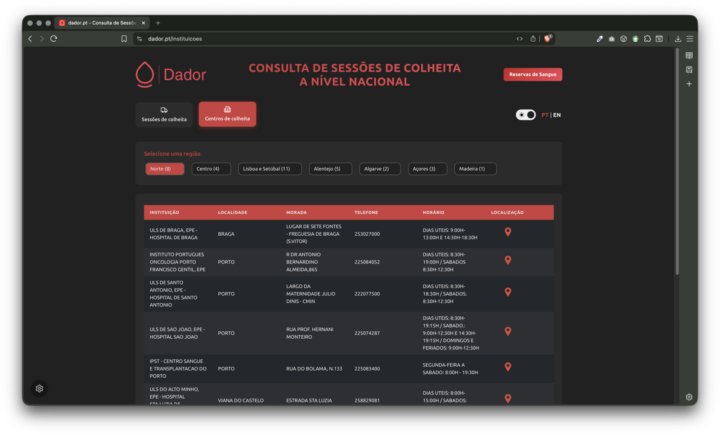This screenshot has height=435, width=720.
Task: Filter by Açores (3) region
Action: coord(427,169)
